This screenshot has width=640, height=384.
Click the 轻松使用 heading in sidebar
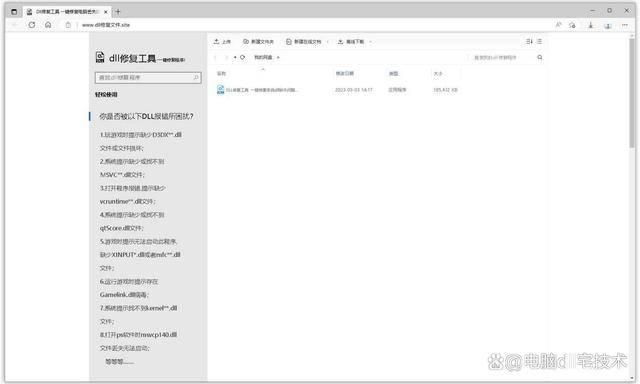(x=106, y=95)
